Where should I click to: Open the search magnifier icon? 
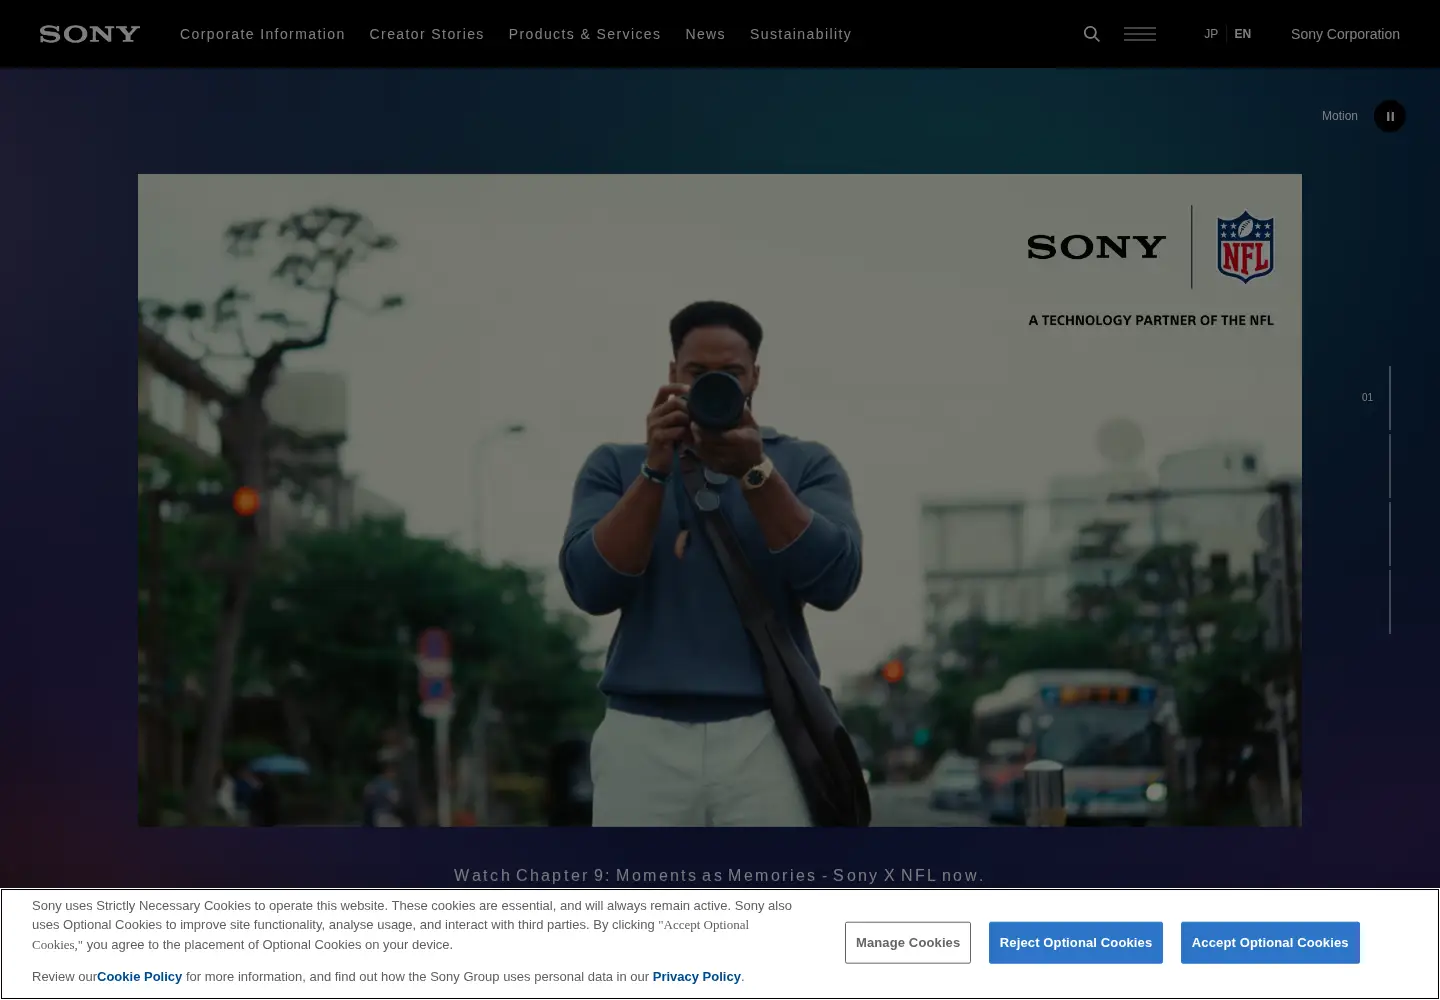pos(1092,34)
